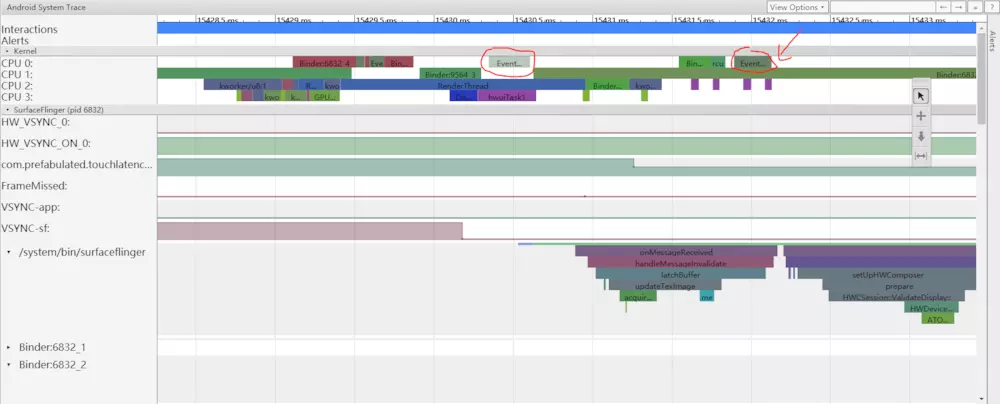Select the setUpHWComposer slice
Image resolution: width=1000 pixels, height=404 pixels.
tap(887, 274)
